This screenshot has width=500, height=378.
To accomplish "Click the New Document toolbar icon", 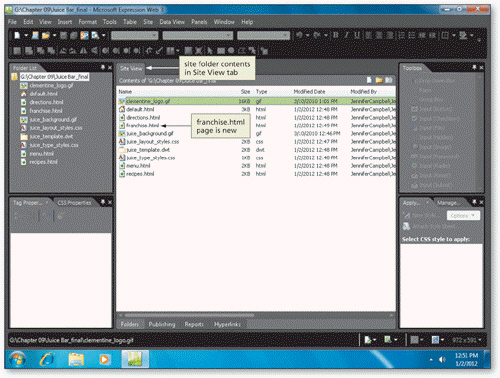I will (17, 35).
